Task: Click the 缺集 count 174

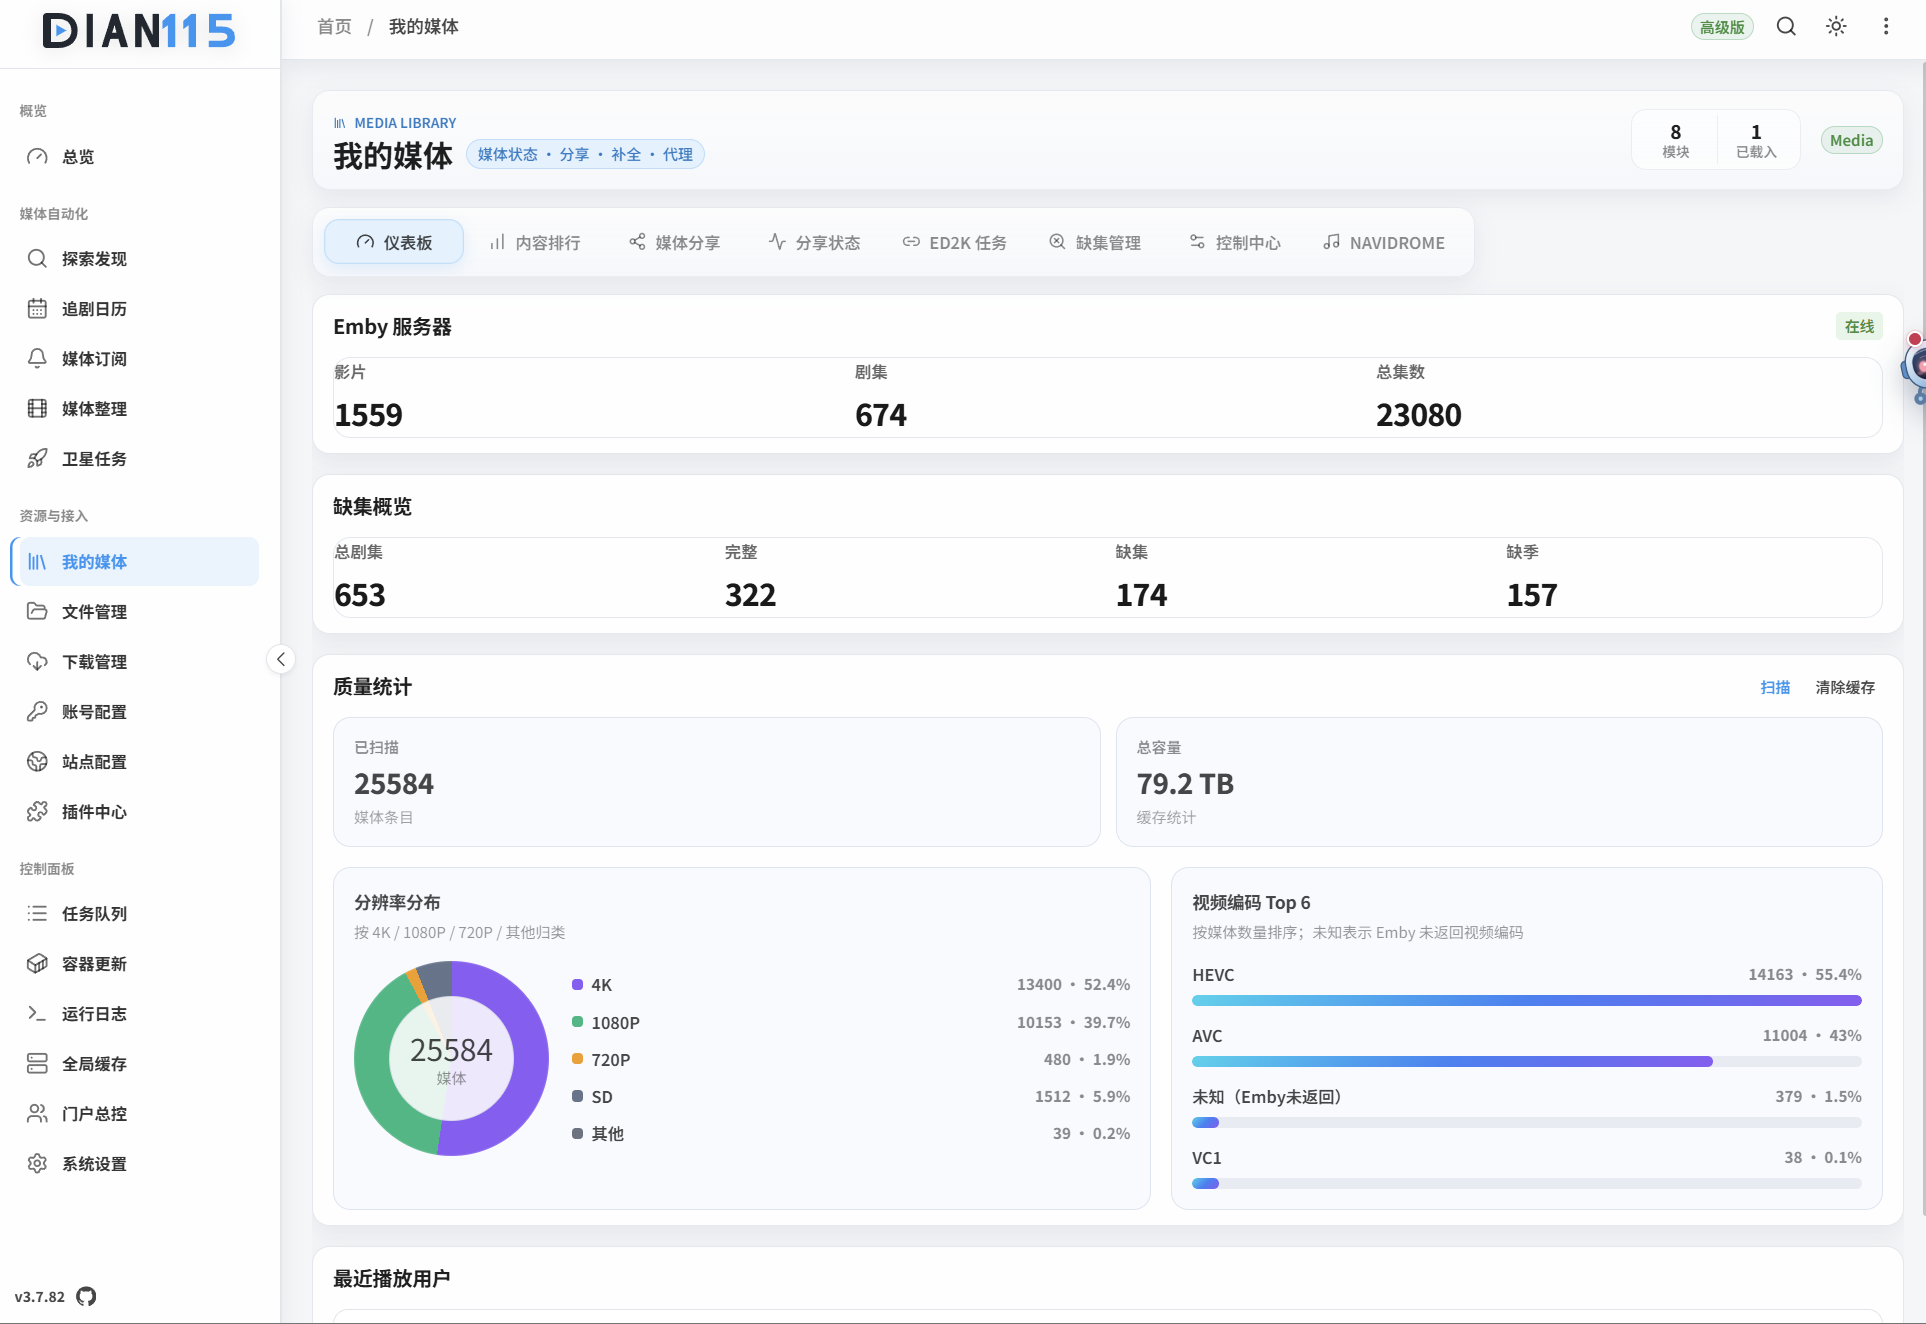Action: (1141, 595)
